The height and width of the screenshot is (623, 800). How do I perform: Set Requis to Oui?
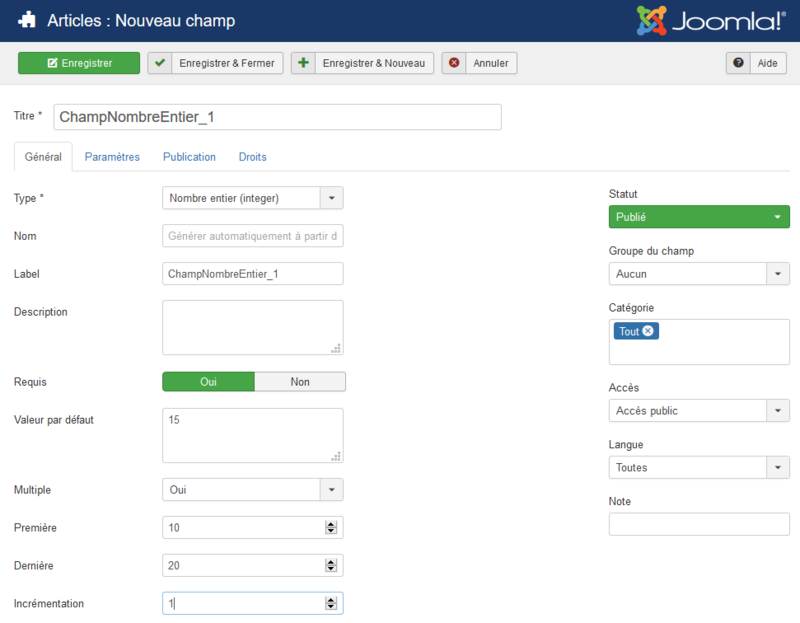tap(208, 381)
